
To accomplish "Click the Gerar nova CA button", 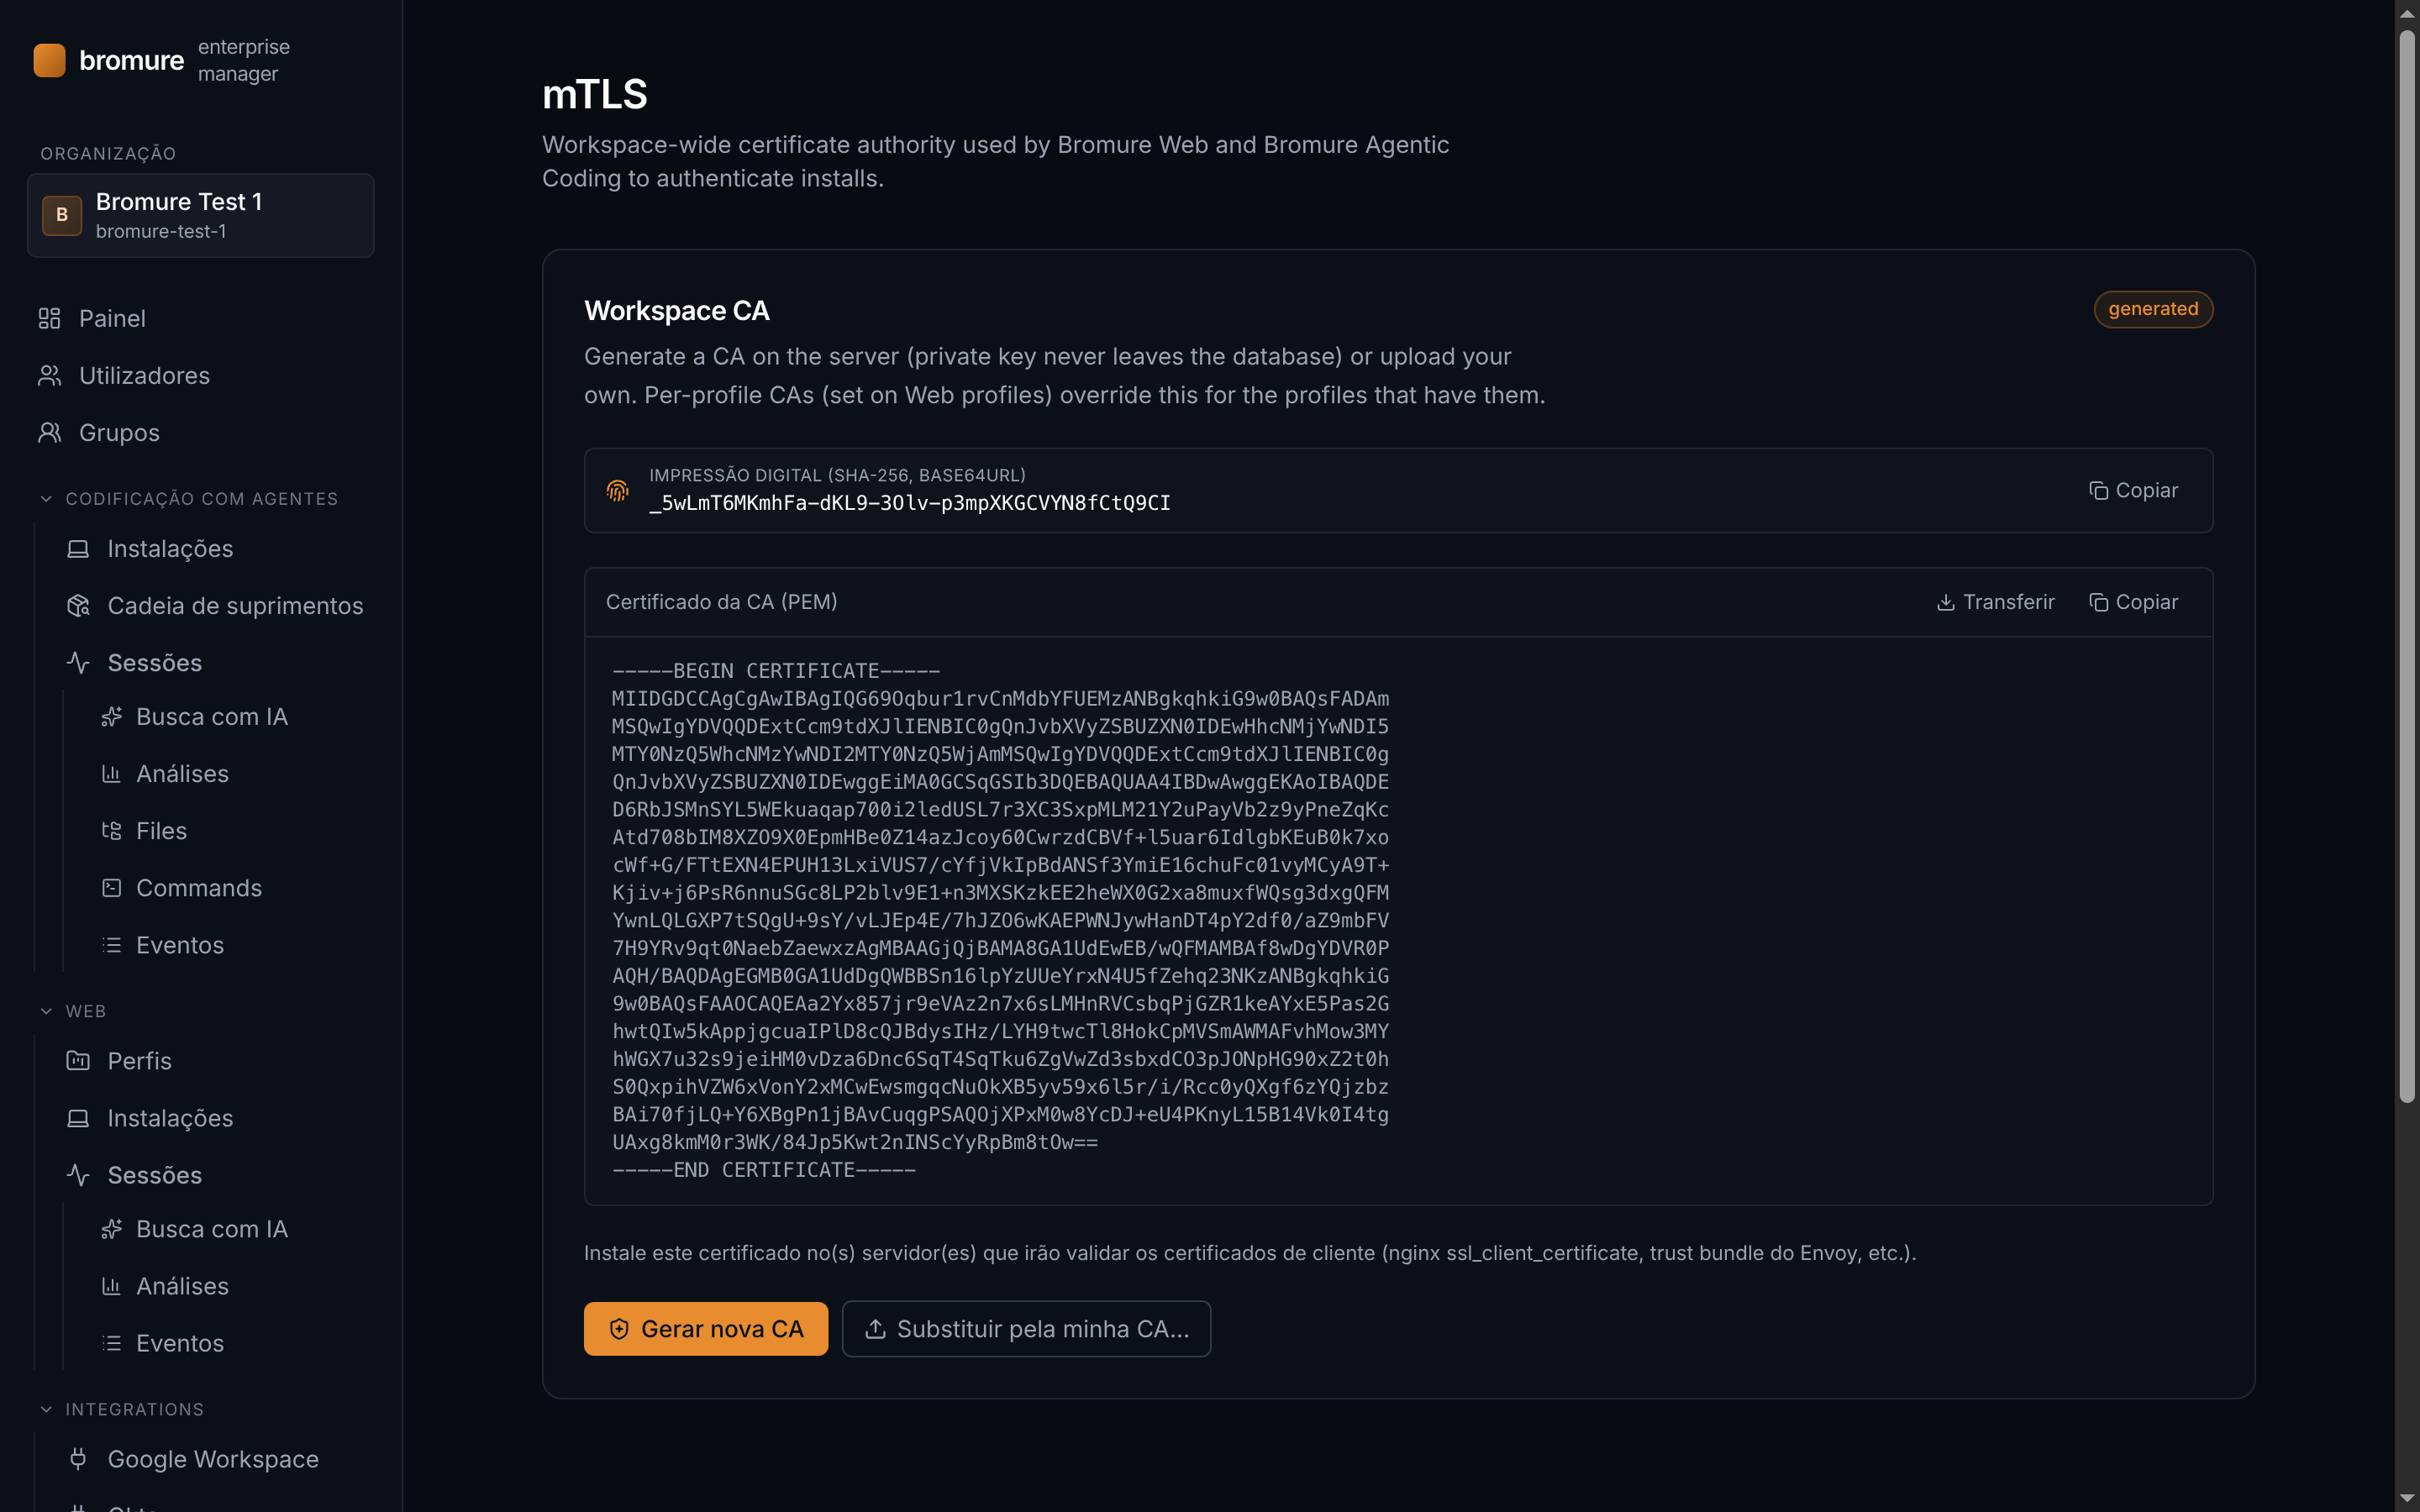I will (x=706, y=1328).
